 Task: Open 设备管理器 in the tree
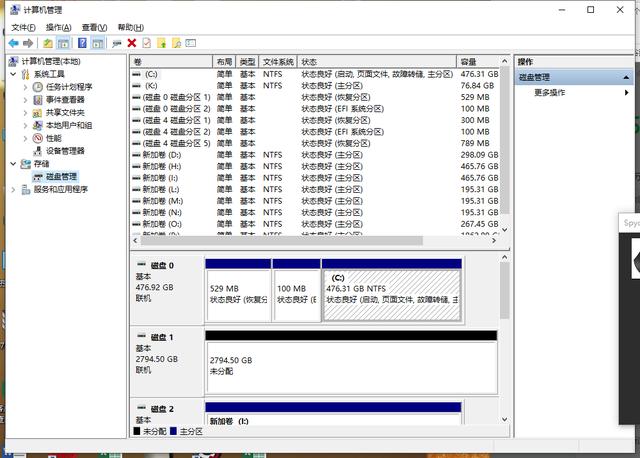(x=65, y=151)
